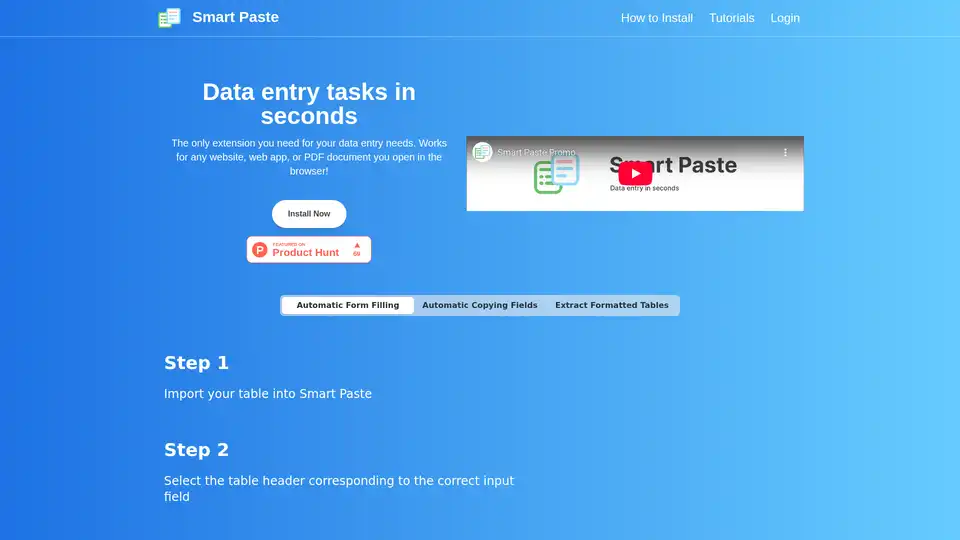
Task: Click the Smart Paste logo icon in header
Action: pos(169,18)
